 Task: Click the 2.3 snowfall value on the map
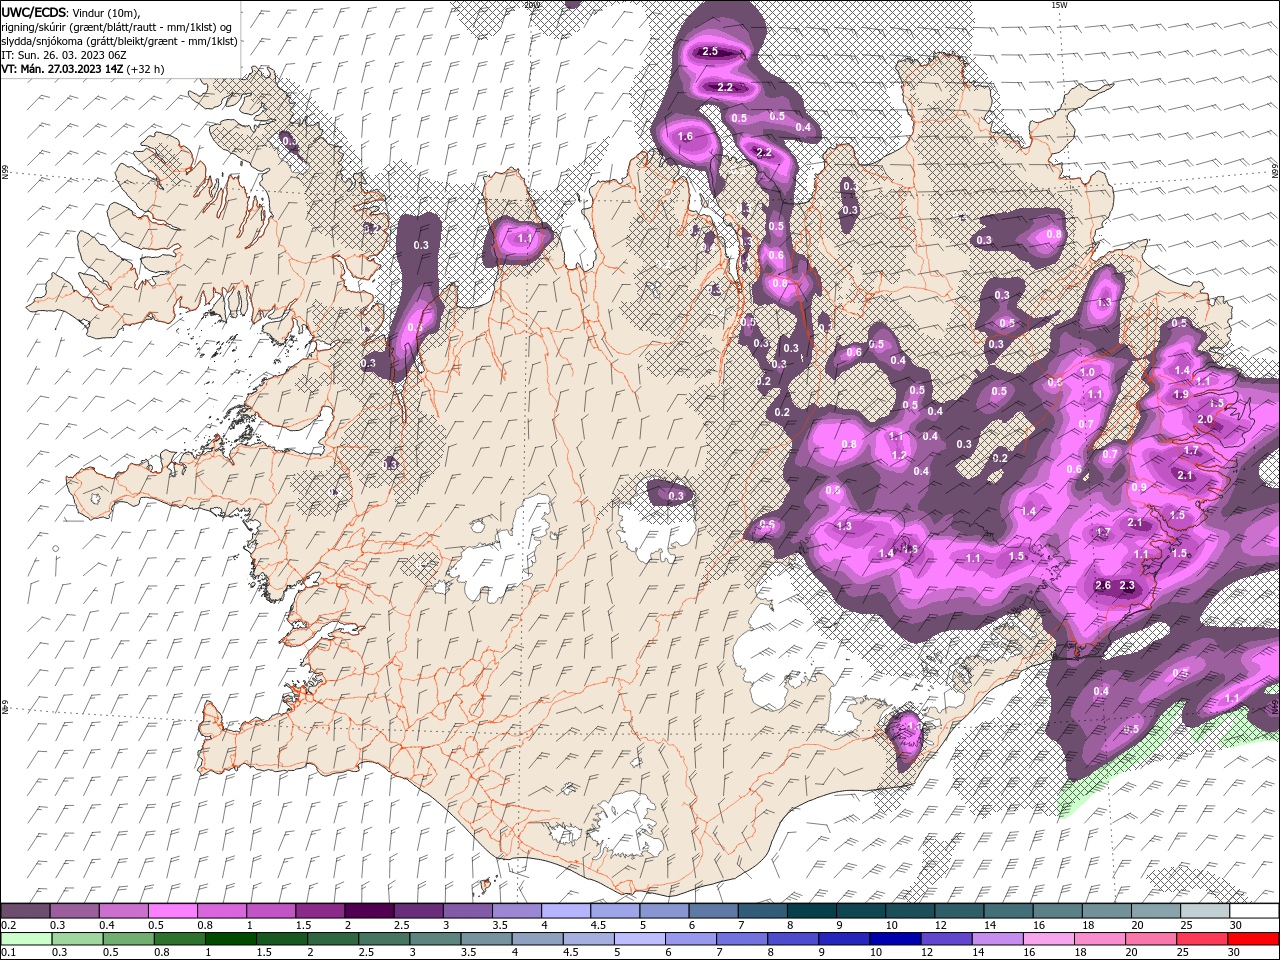coord(1127,586)
